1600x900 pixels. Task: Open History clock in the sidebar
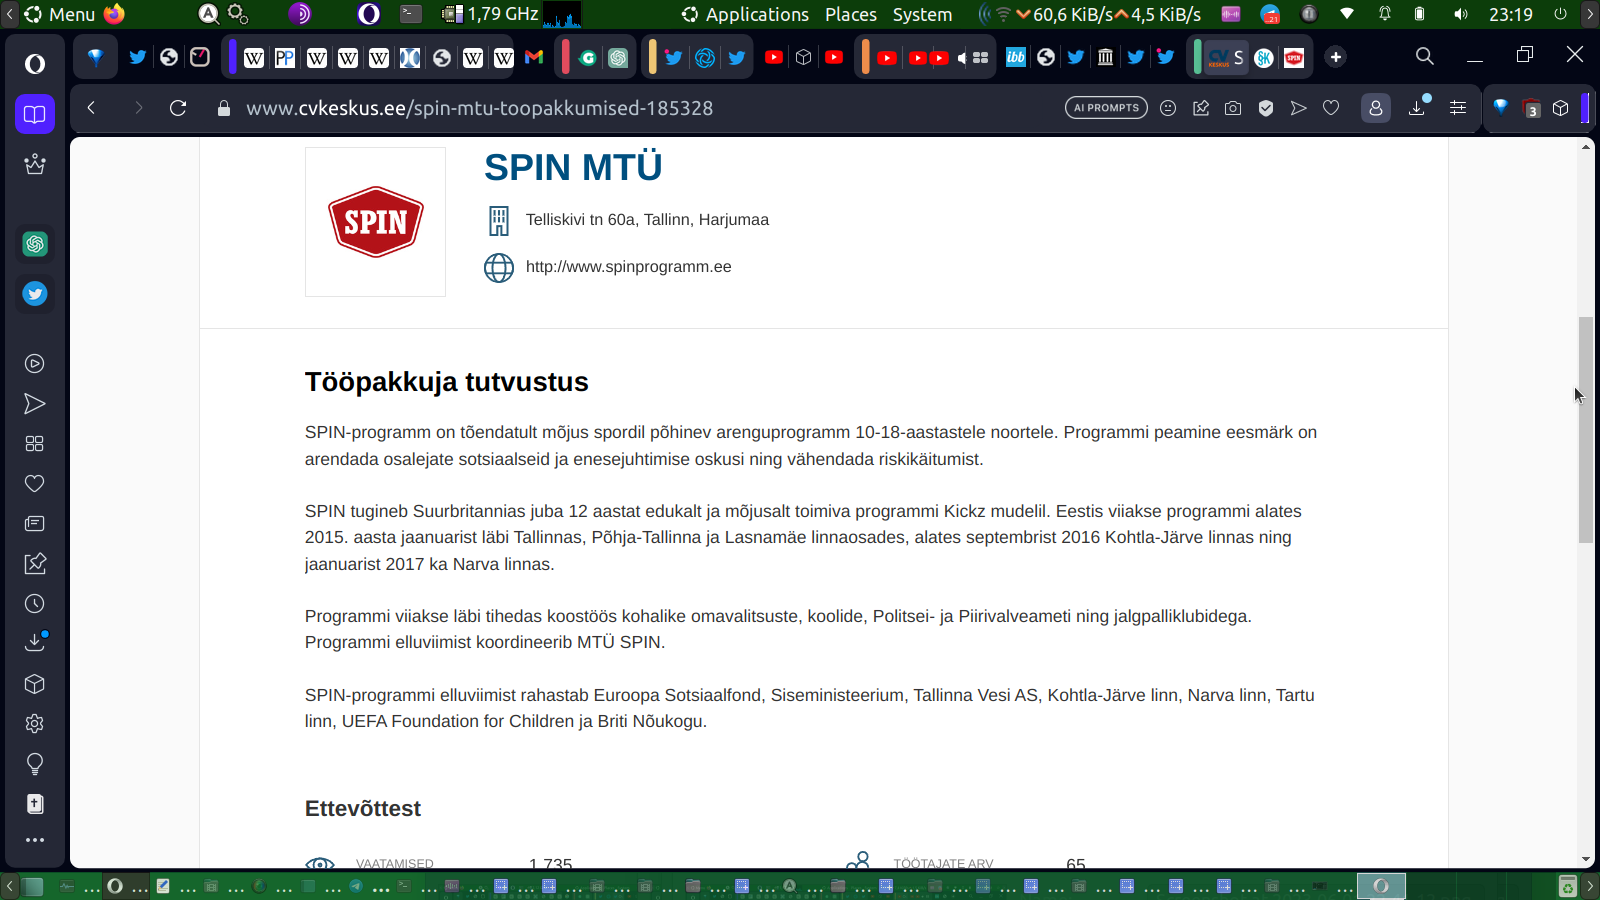[x=35, y=604]
